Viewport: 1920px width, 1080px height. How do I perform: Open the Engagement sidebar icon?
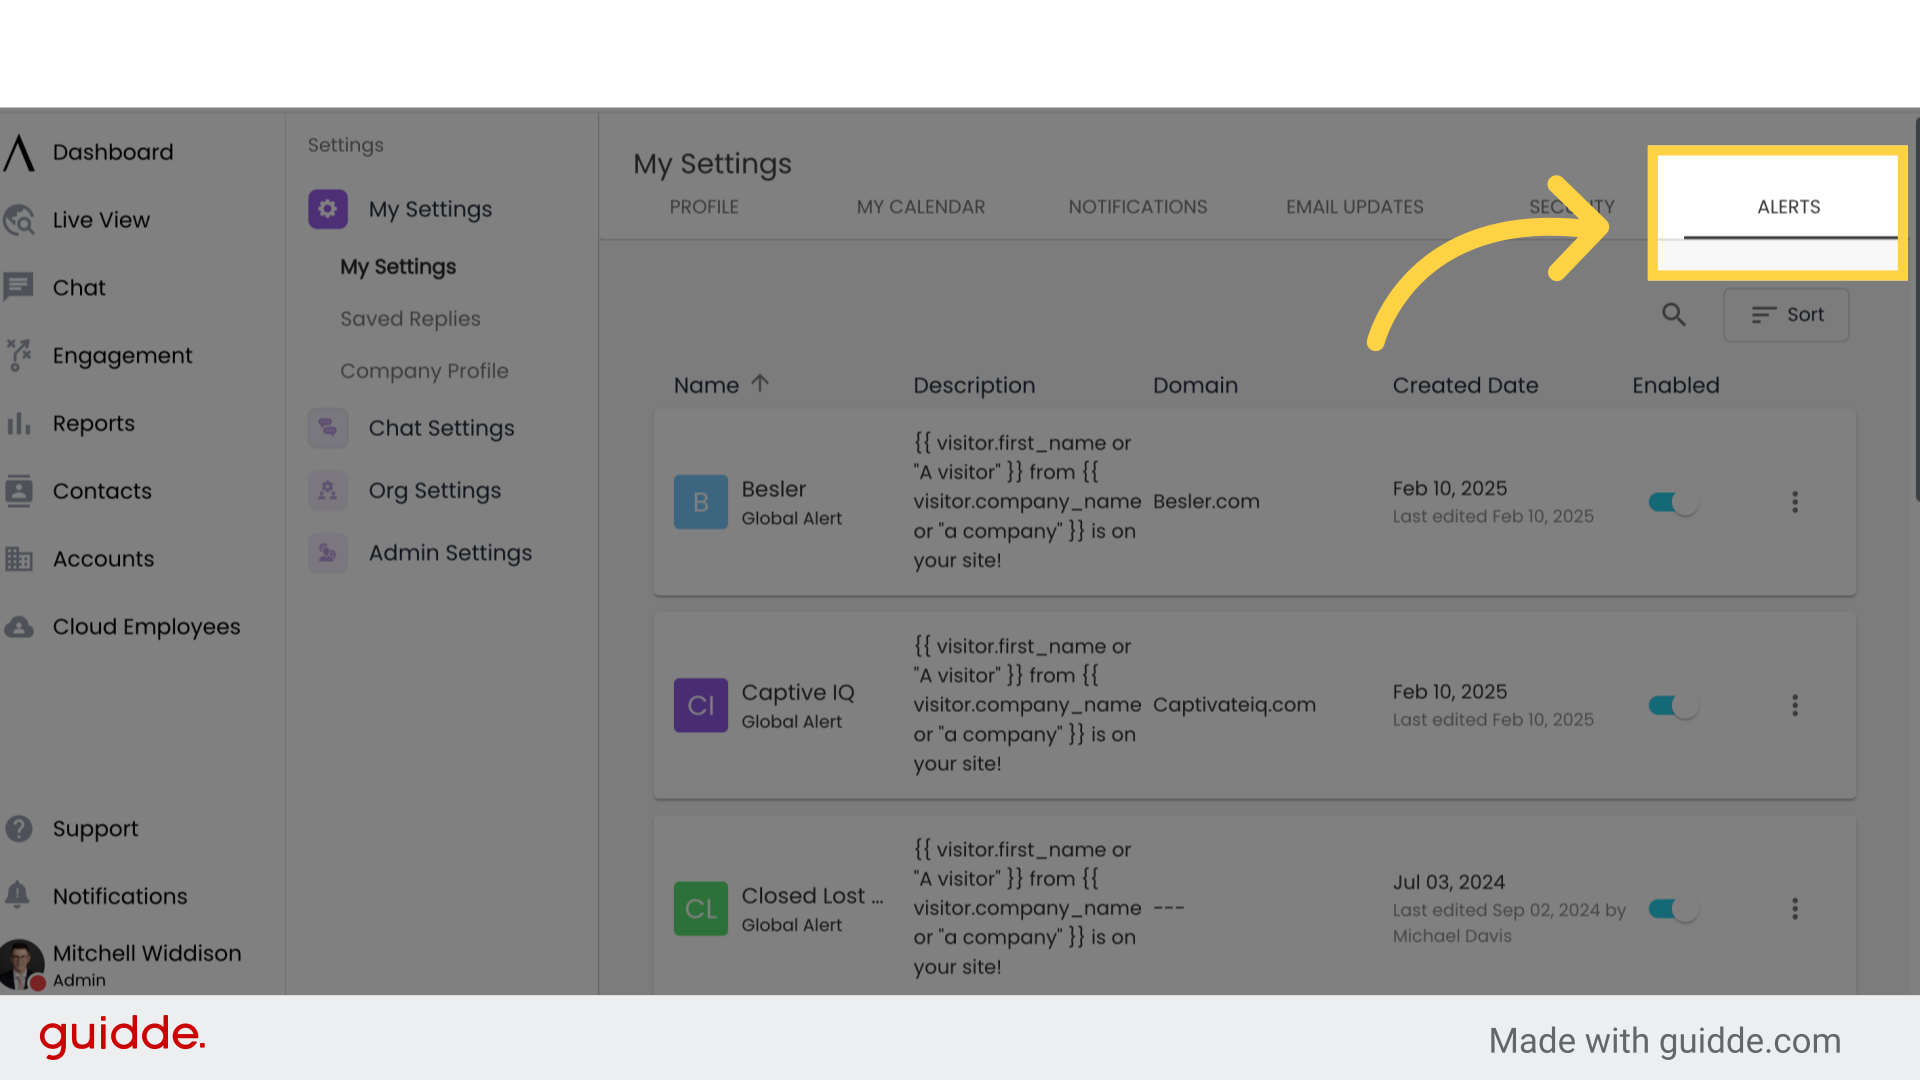19,355
